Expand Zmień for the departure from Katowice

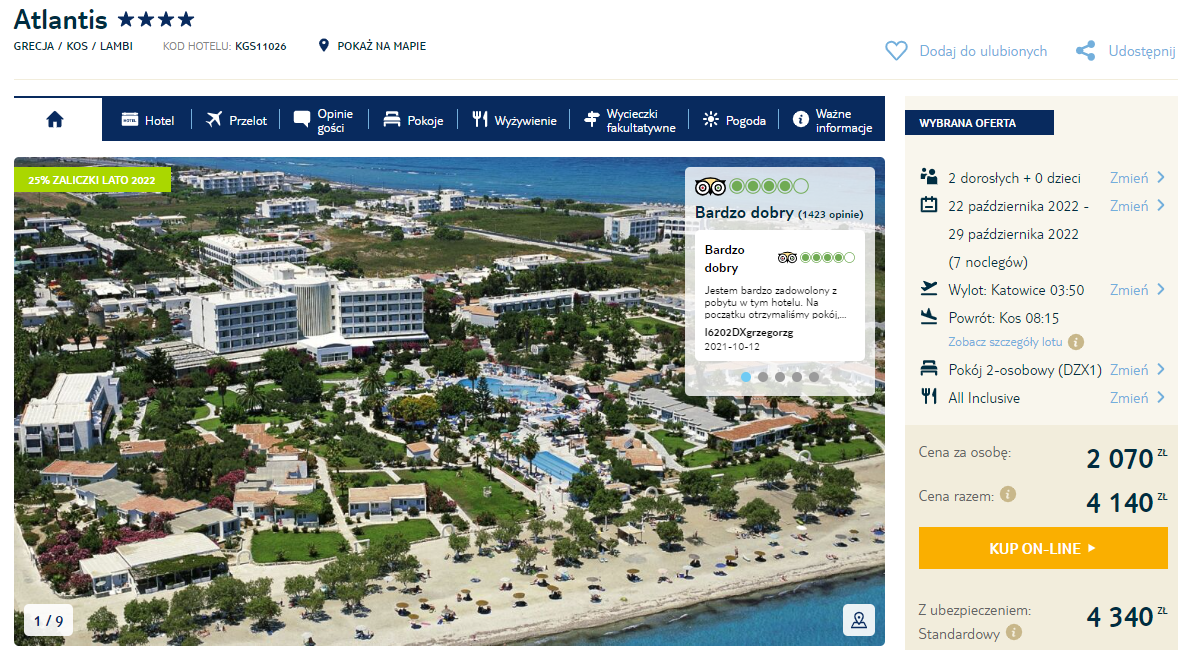(x=1137, y=290)
